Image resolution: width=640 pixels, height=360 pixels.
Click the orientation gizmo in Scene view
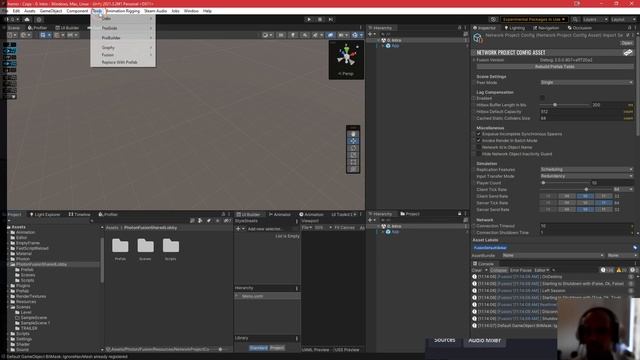[346, 57]
